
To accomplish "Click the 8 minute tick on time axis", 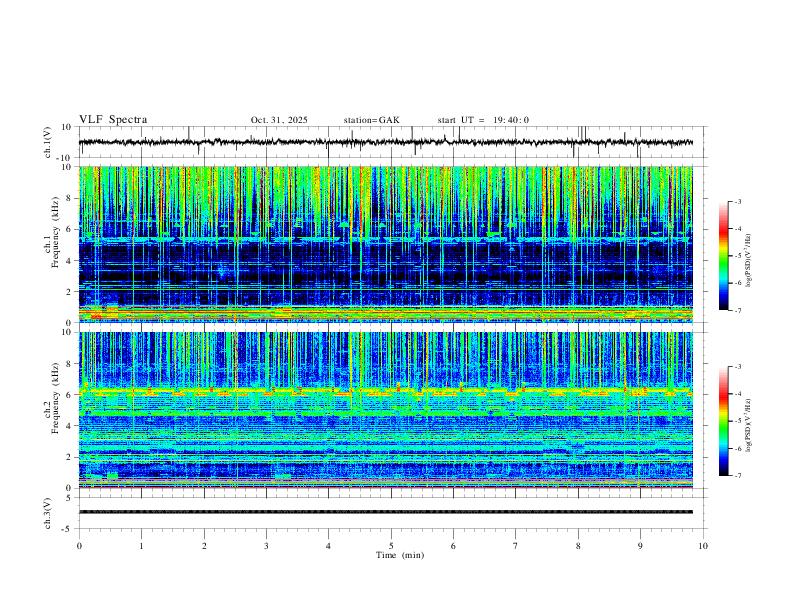I will click(578, 546).
